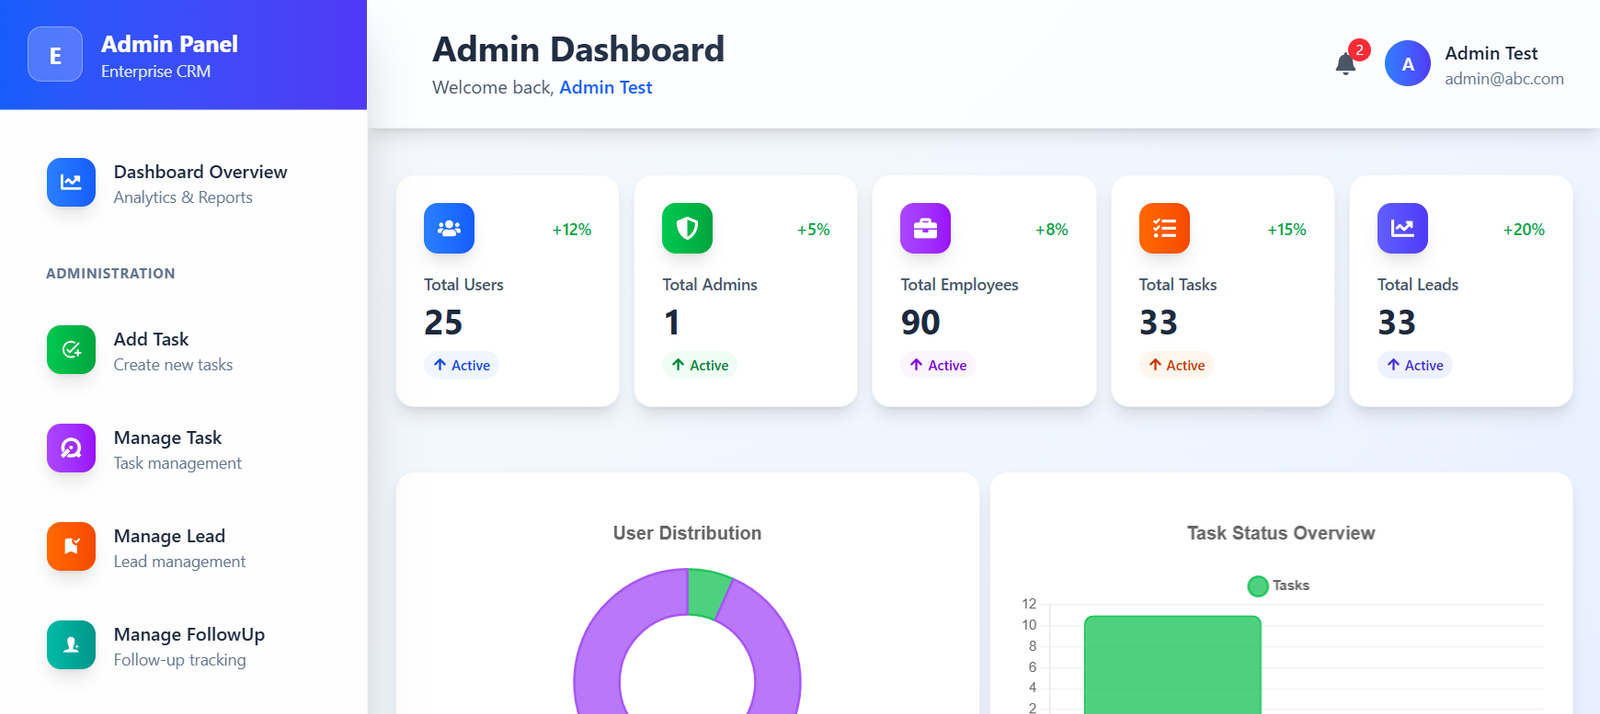Click the up arrow on the Total Employees Active badge
The image size is (1600, 714).
point(916,365)
